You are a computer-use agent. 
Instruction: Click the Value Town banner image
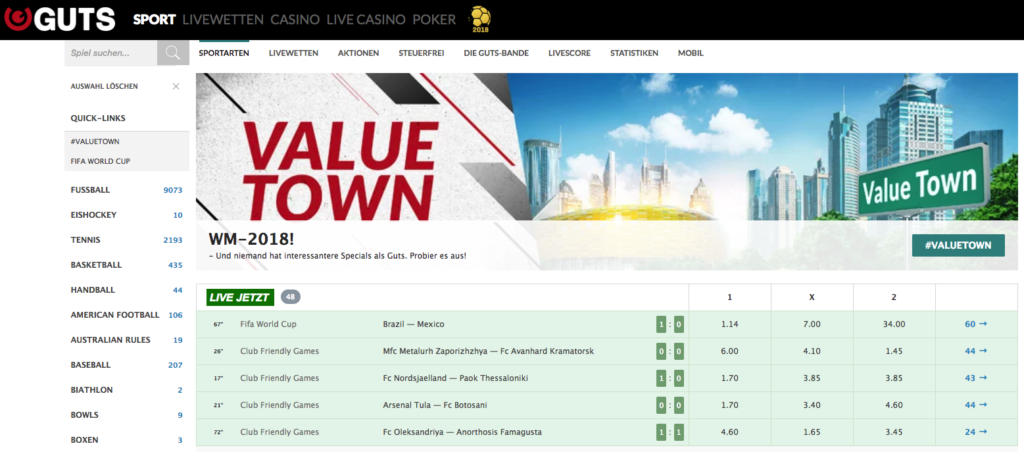(607, 171)
